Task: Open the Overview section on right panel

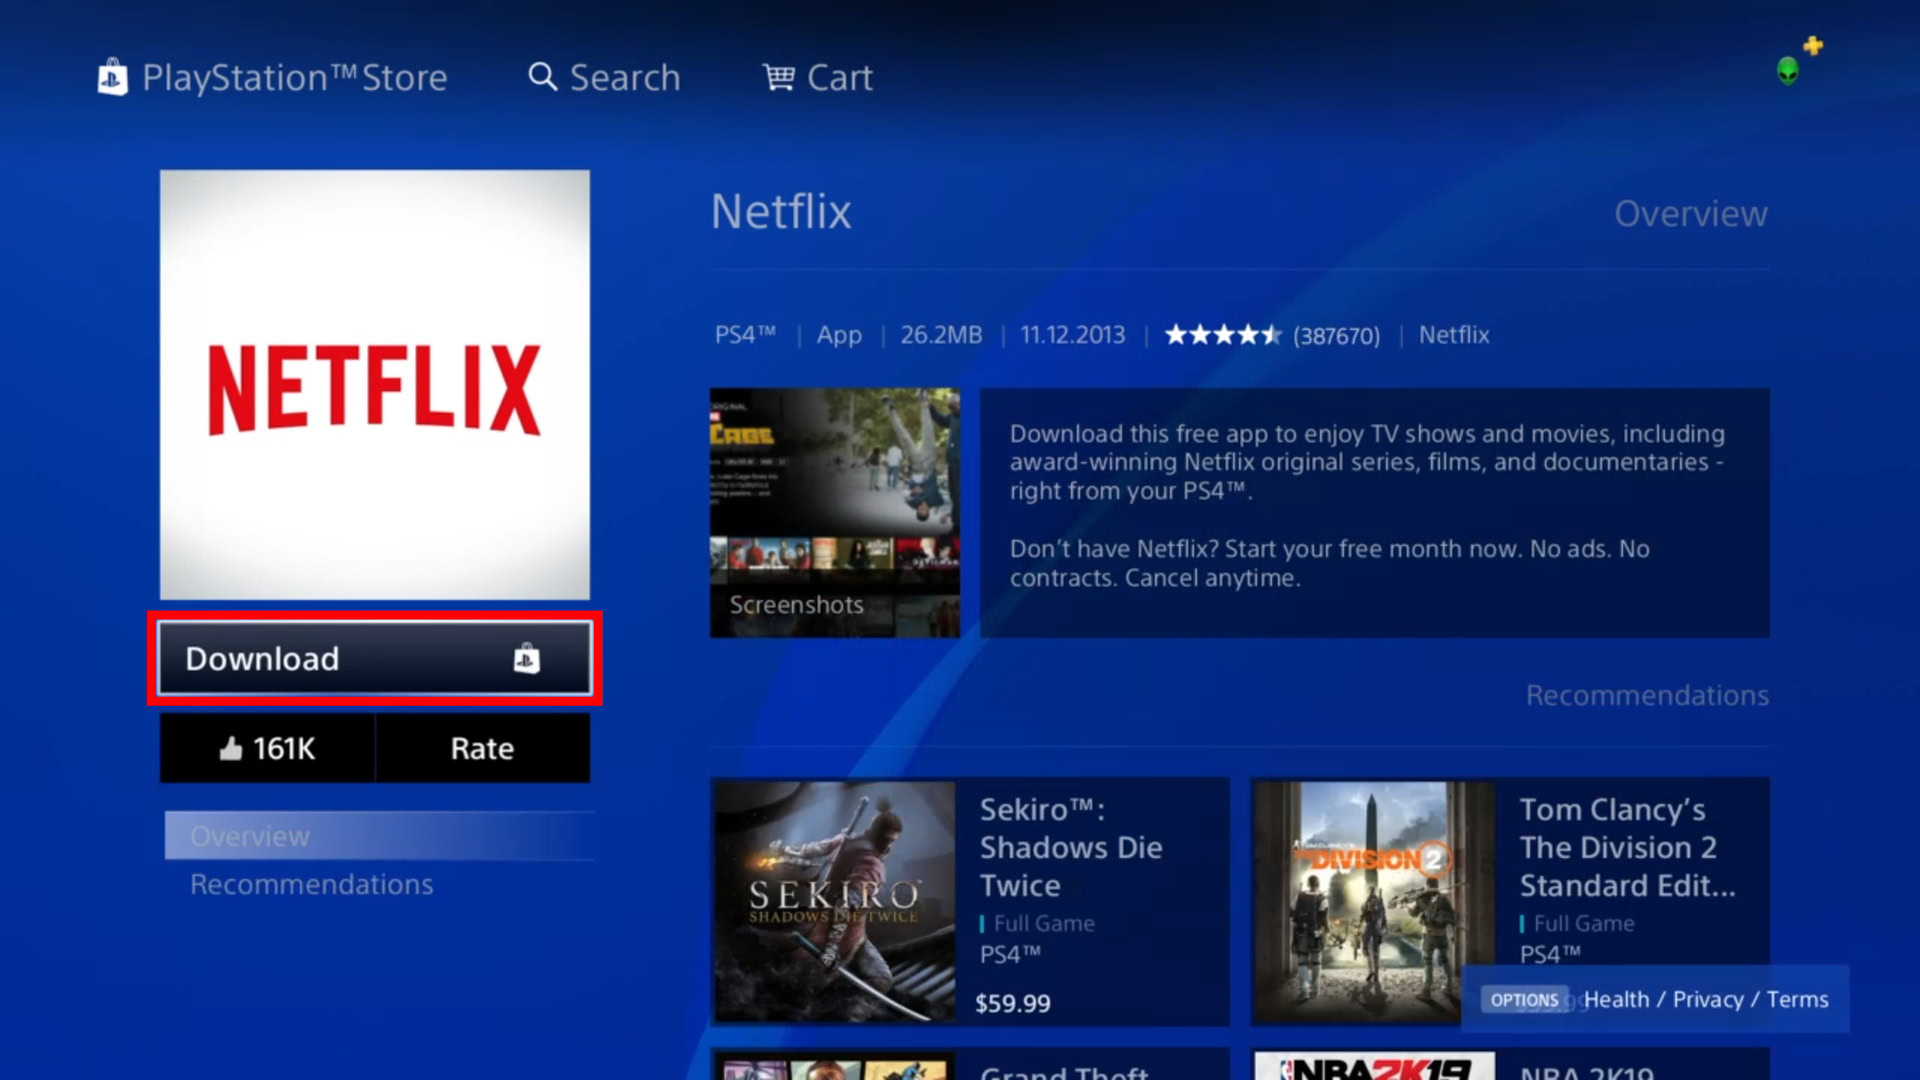Action: point(1692,214)
